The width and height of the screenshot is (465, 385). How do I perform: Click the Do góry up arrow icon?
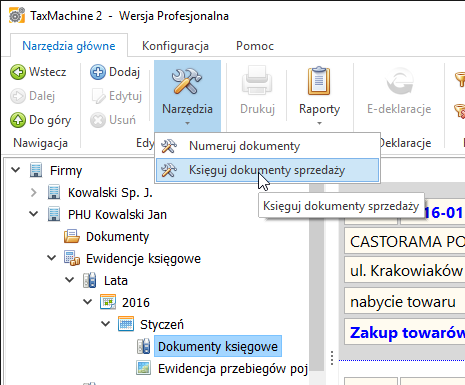(x=18, y=120)
